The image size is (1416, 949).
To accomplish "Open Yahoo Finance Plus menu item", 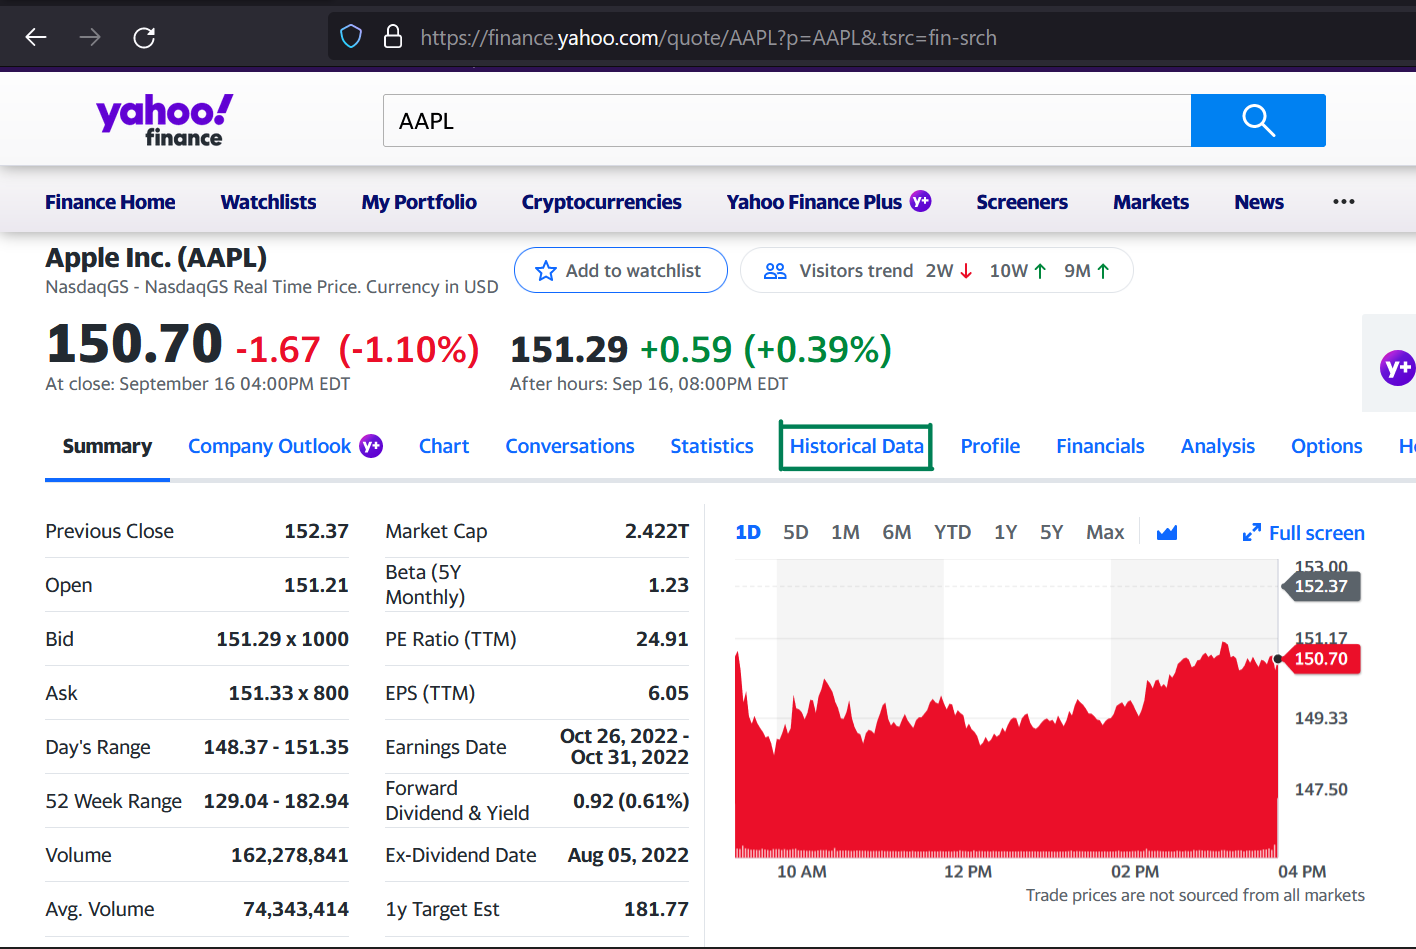I will point(814,202).
